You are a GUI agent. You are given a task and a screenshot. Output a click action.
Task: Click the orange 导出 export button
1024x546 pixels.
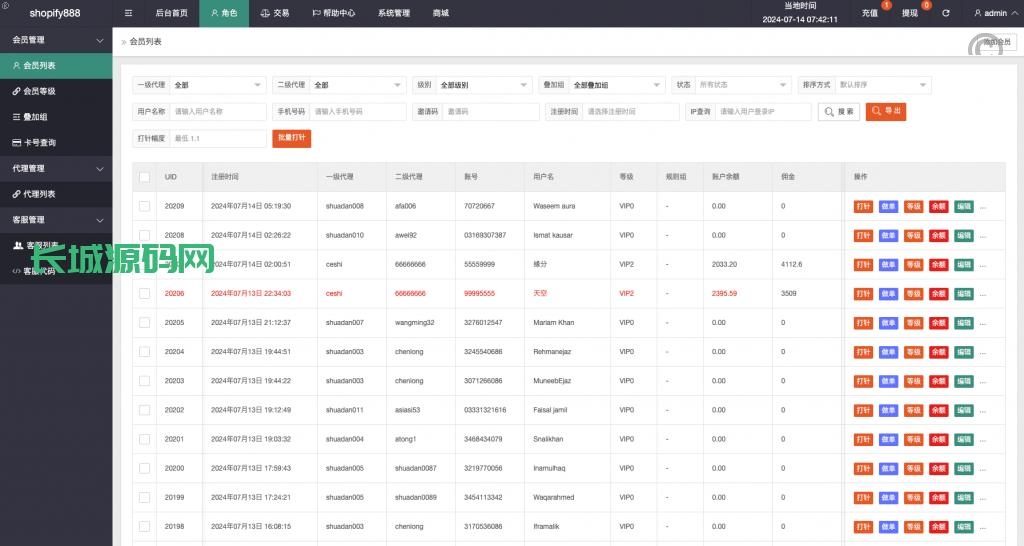(886, 112)
